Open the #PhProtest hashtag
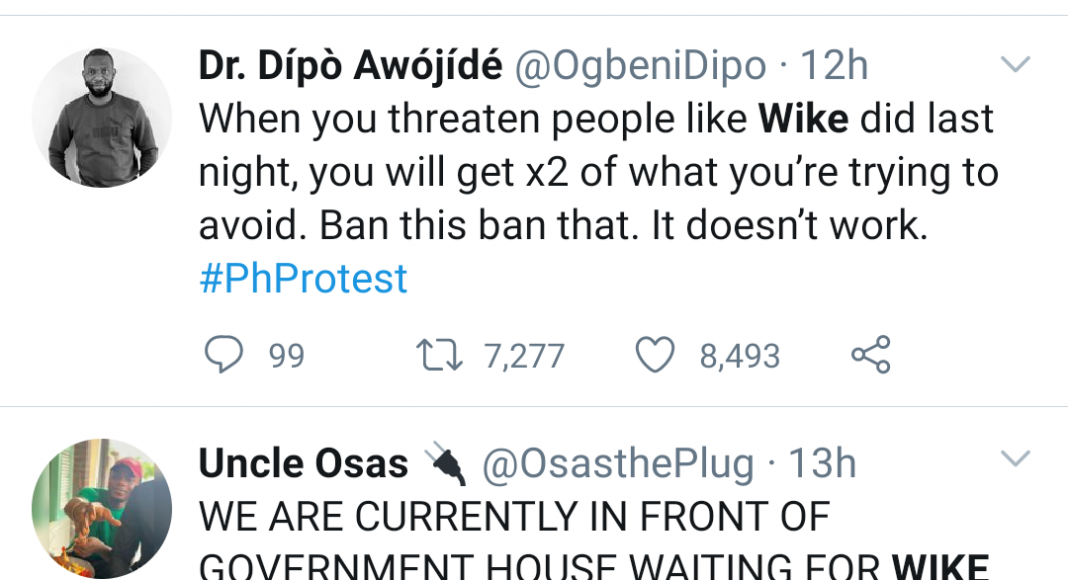The height and width of the screenshot is (580, 1068). (x=303, y=278)
